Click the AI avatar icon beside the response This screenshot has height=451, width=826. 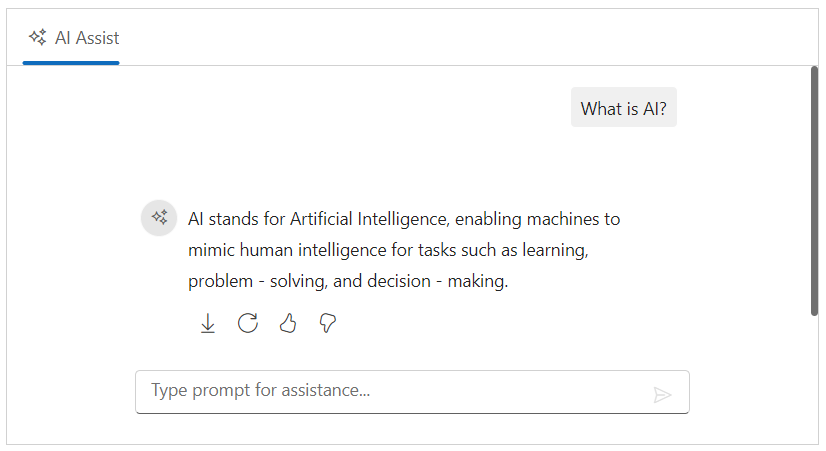[x=158, y=218]
